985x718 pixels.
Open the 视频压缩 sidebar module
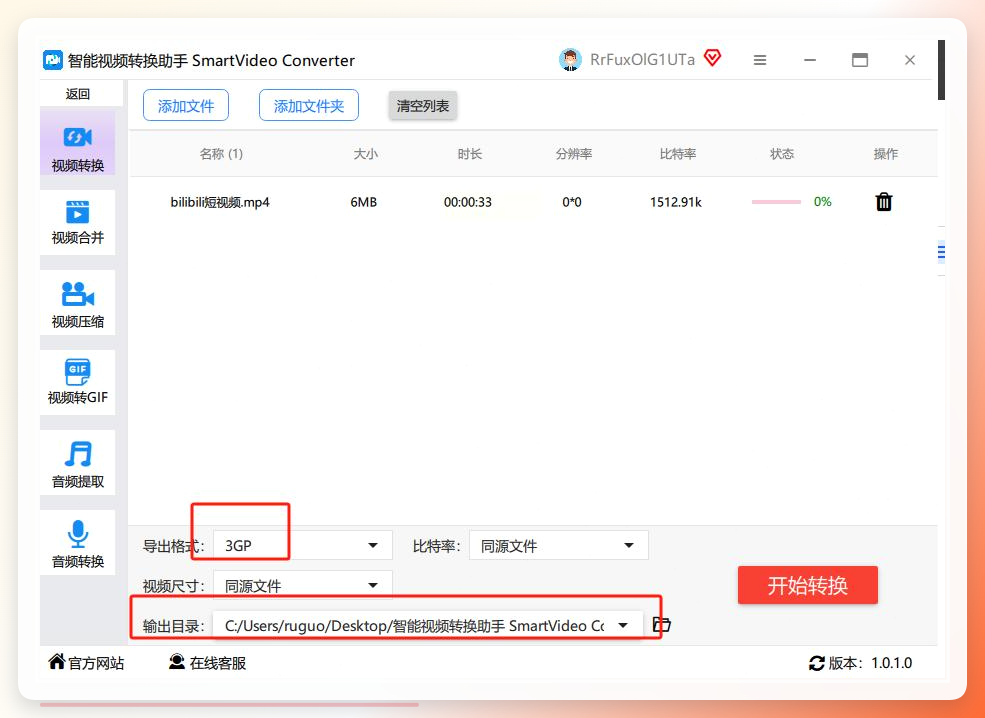coord(77,303)
